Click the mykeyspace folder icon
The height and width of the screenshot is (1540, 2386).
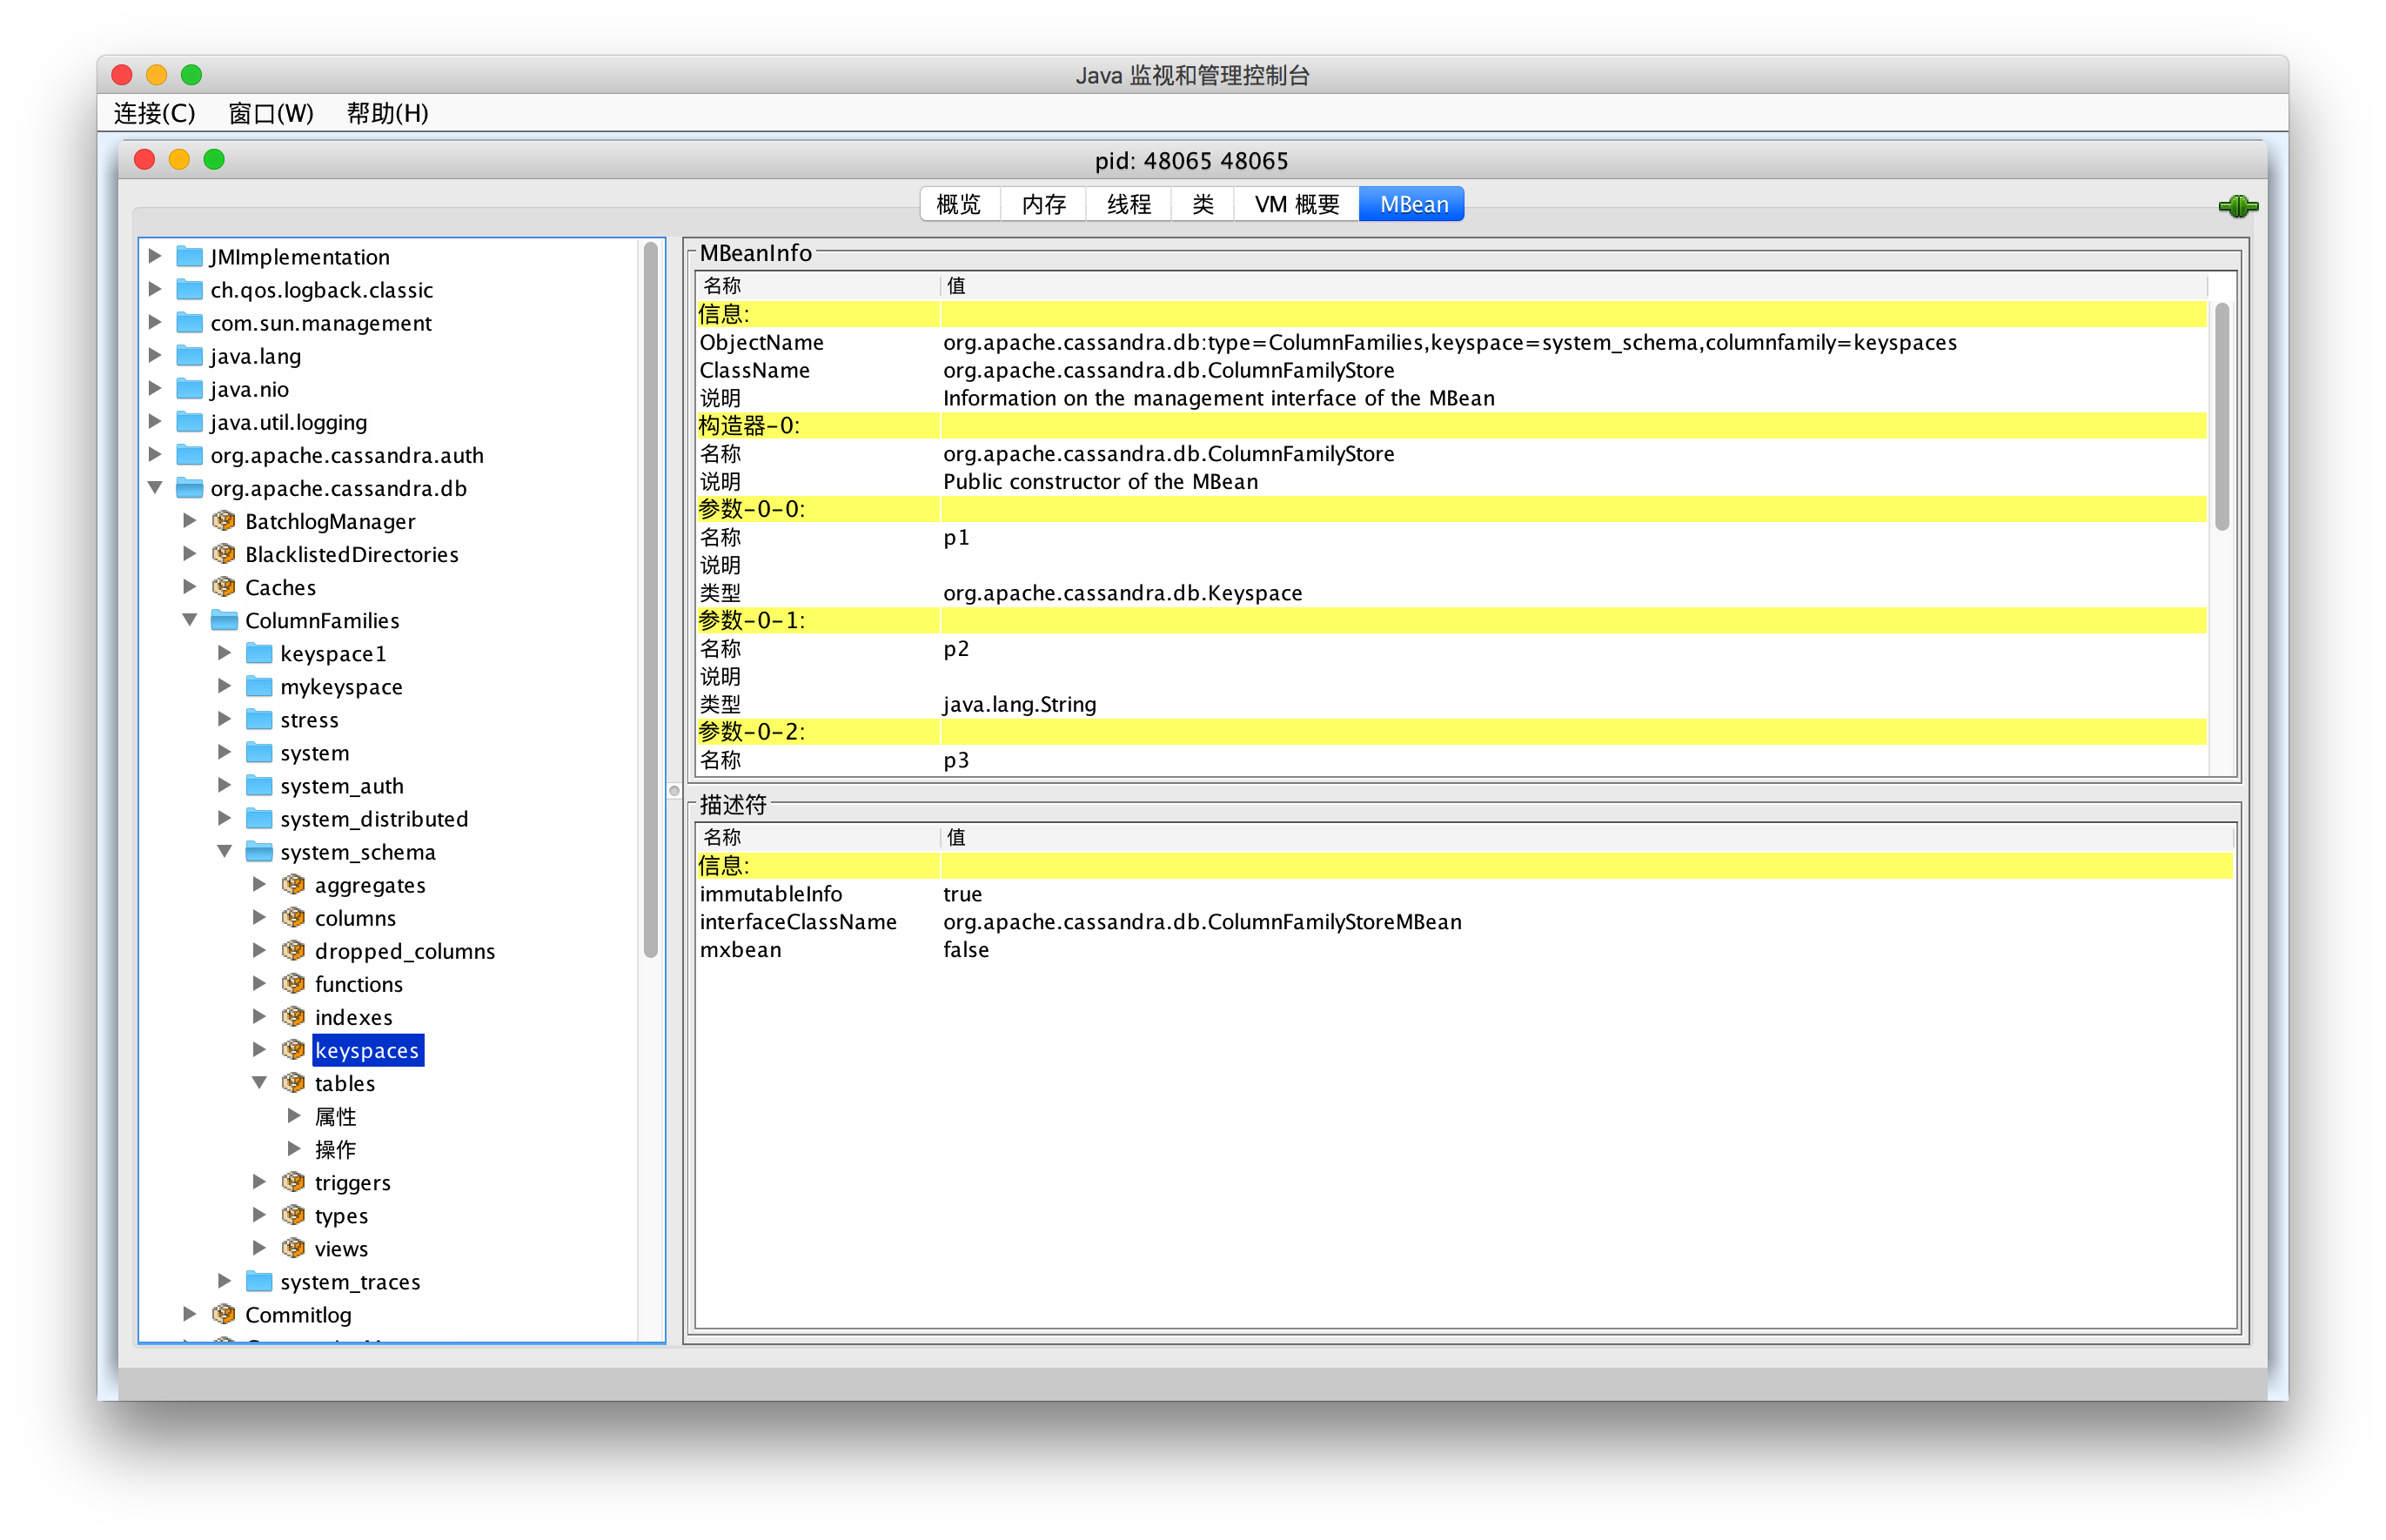[259, 686]
